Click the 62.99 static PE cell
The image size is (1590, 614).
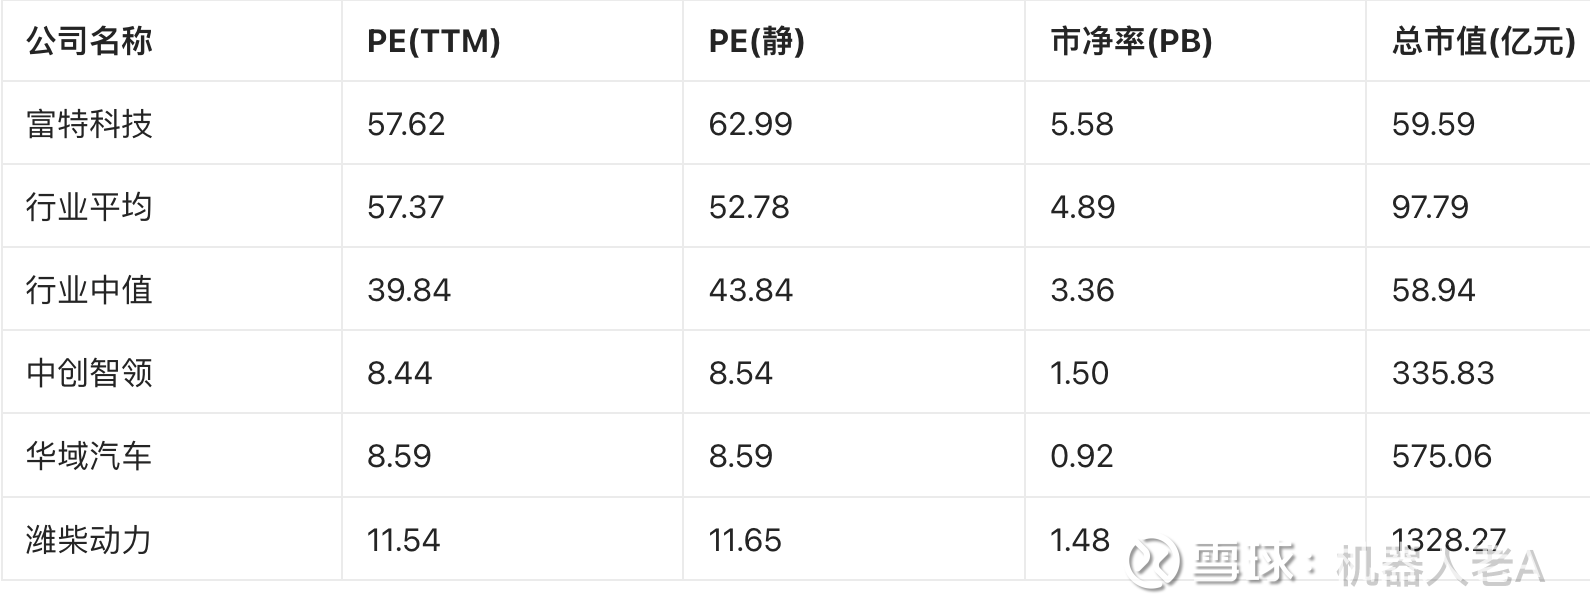click(x=750, y=124)
